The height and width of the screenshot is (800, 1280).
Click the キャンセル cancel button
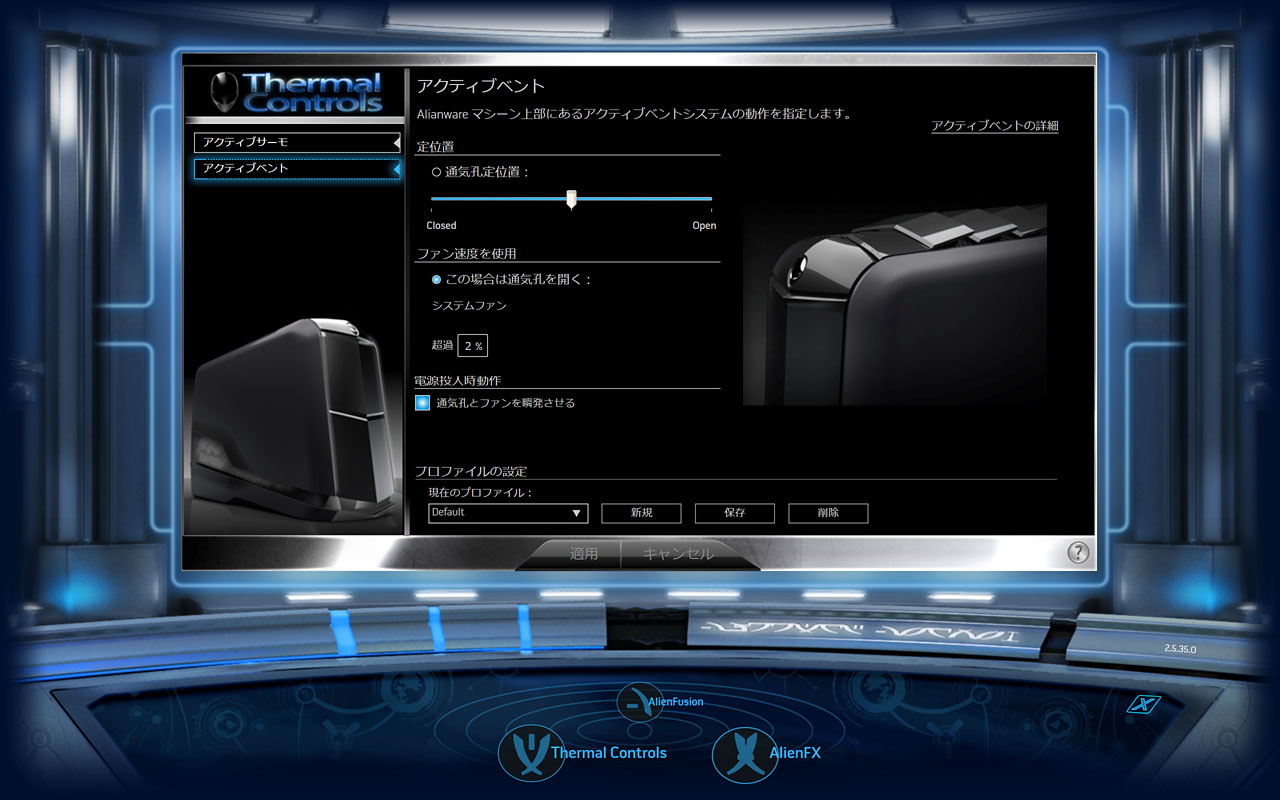tap(678, 554)
